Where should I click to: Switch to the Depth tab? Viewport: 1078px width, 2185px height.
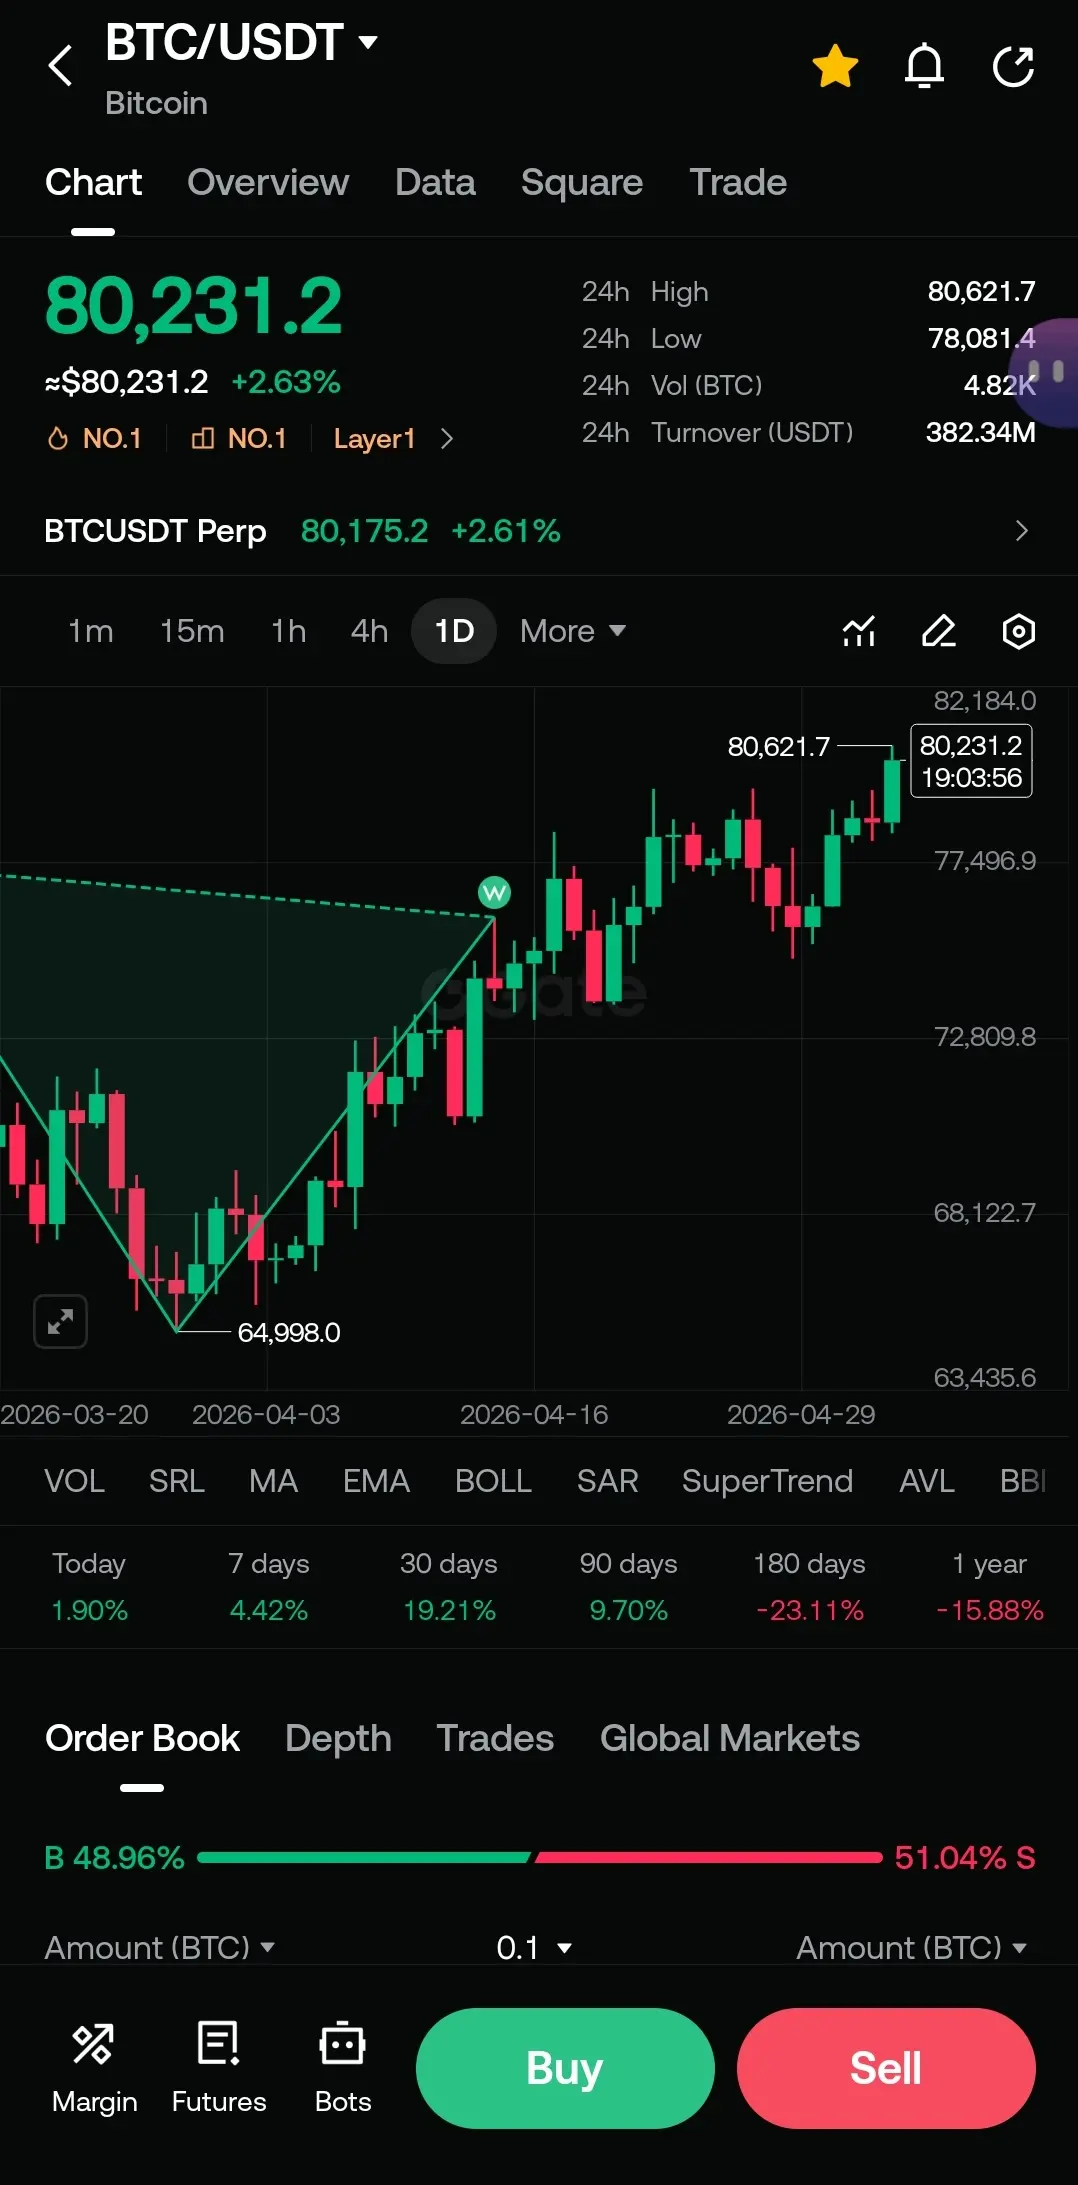[x=338, y=1739]
